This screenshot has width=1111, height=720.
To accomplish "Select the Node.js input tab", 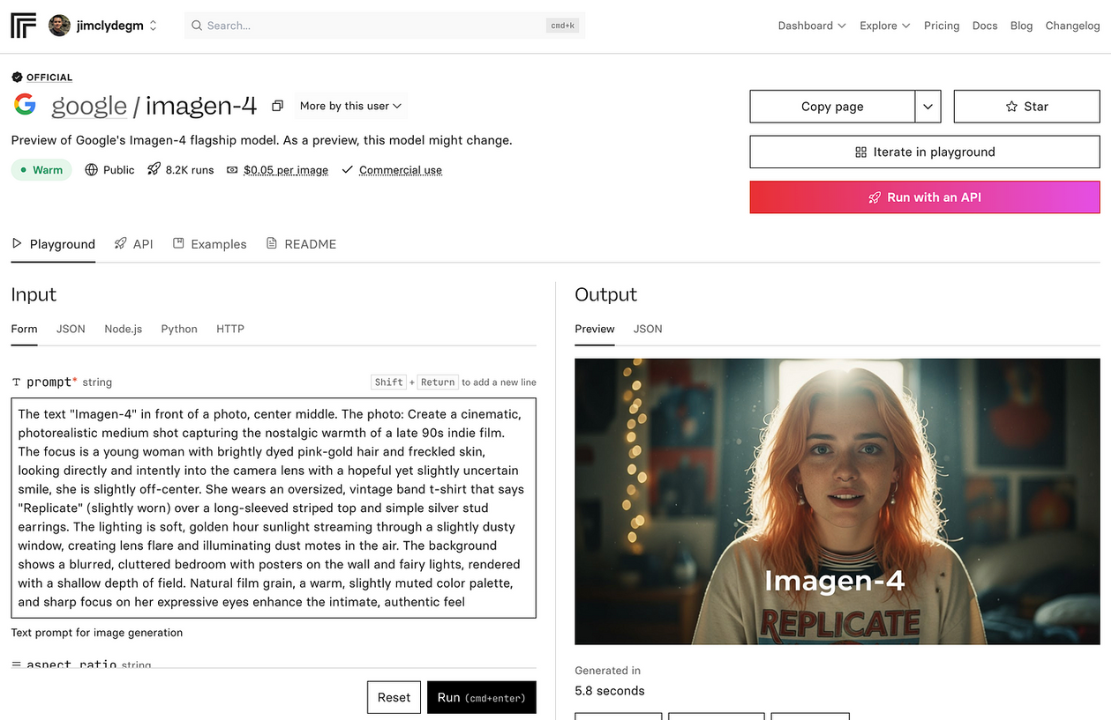I will [x=123, y=329].
